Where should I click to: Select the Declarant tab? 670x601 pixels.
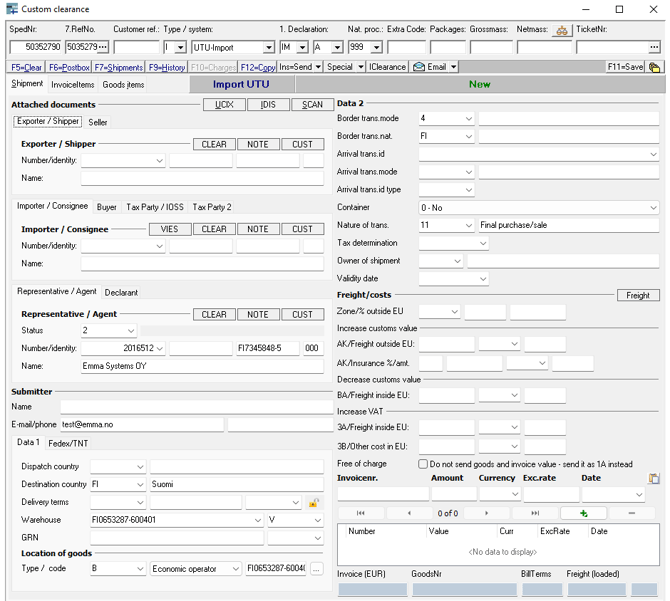pyautogui.click(x=121, y=293)
